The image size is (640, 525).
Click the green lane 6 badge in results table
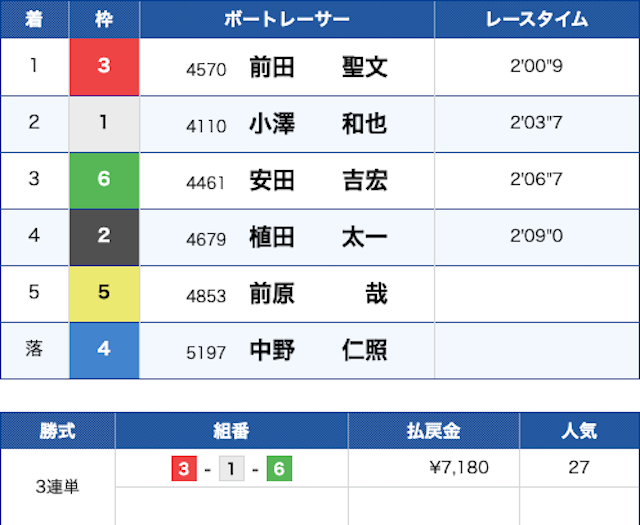coord(104,180)
